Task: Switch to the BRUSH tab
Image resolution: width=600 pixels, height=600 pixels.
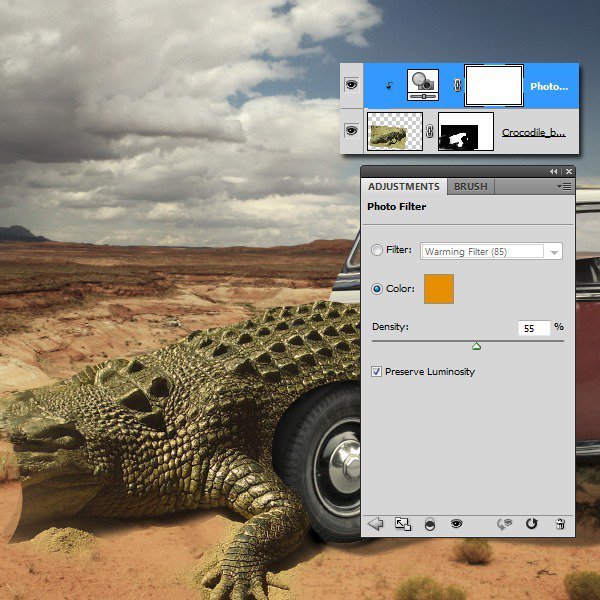Action: (471, 186)
